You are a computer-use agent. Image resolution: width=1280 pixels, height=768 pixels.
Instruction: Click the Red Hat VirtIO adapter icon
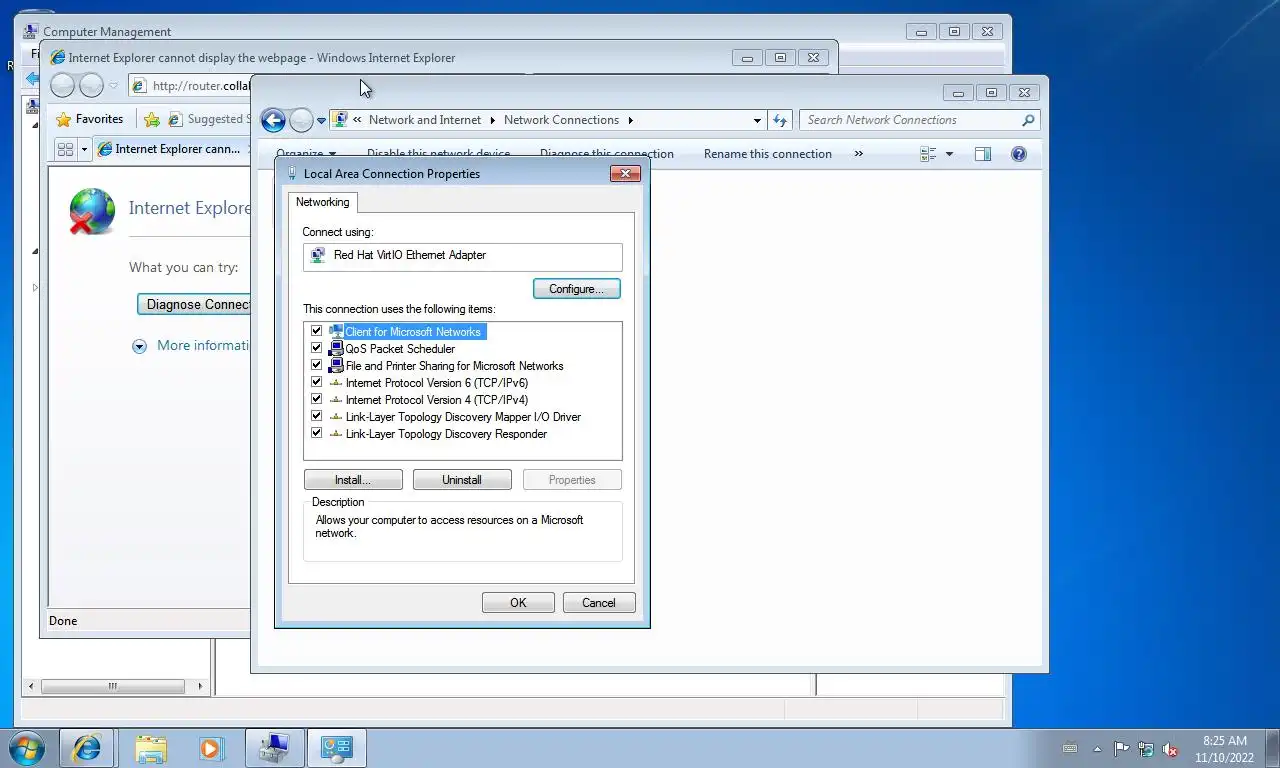318,255
